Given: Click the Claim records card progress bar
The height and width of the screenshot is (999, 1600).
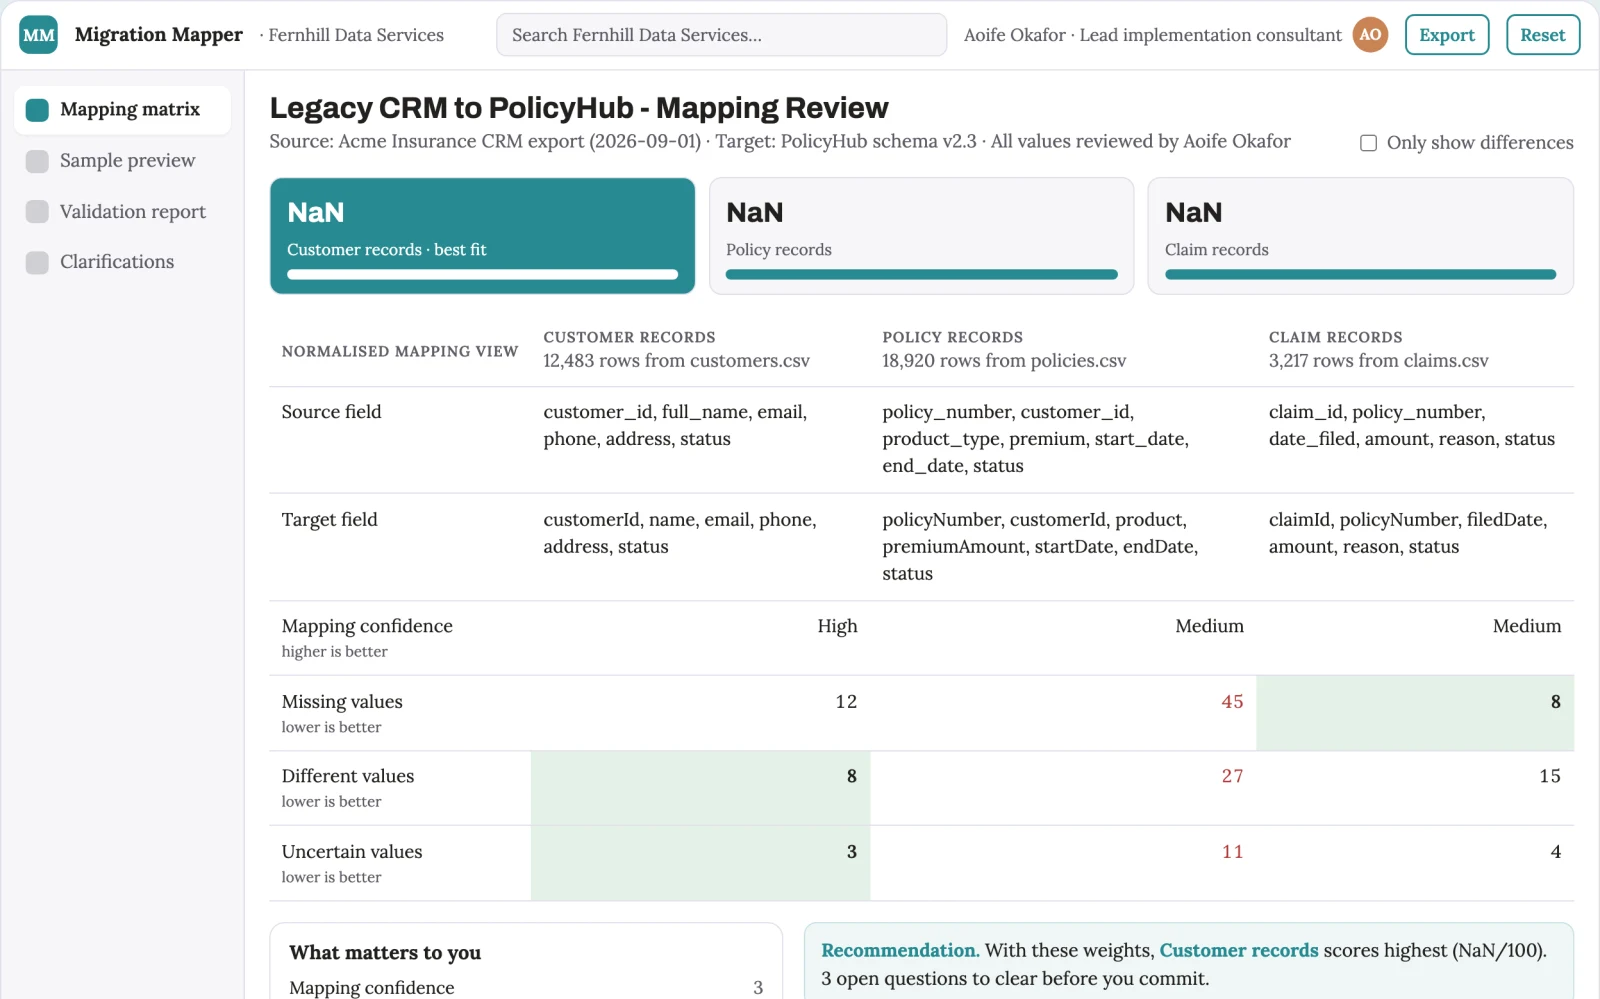Looking at the screenshot, I should 1360,274.
